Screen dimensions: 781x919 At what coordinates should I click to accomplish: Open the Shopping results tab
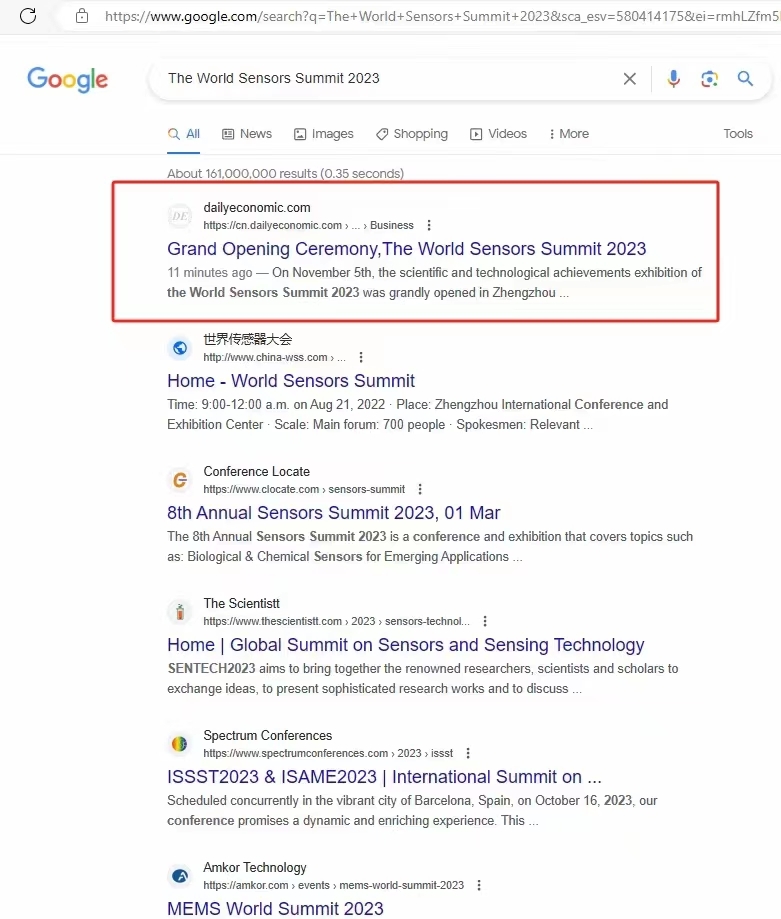pos(412,134)
